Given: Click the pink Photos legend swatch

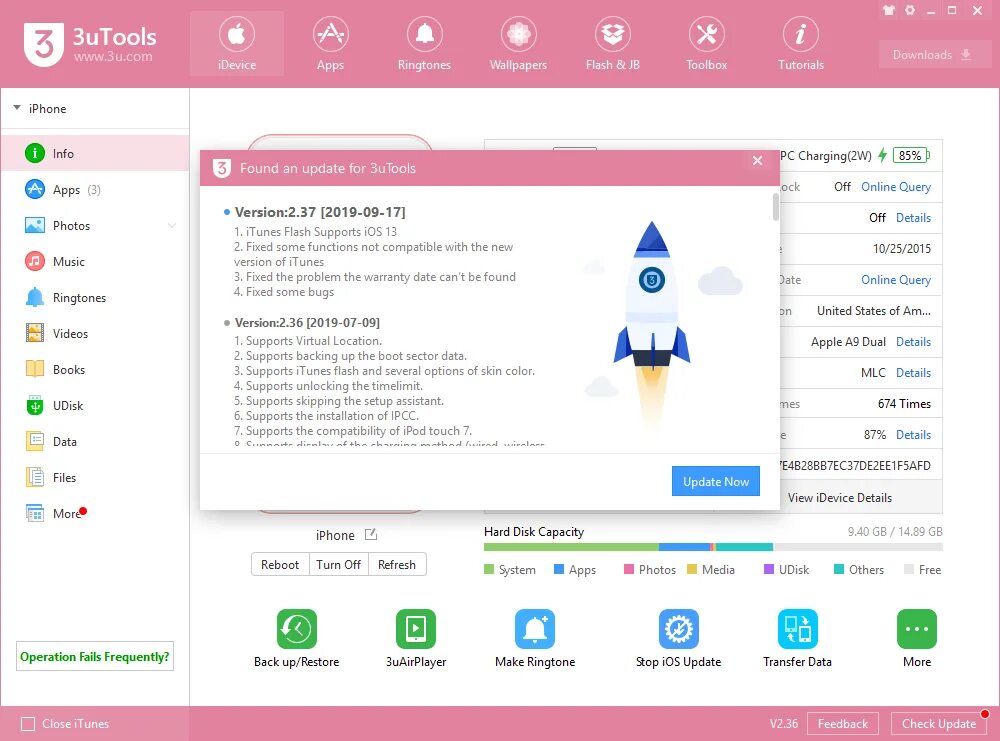Looking at the screenshot, I should pos(629,569).
